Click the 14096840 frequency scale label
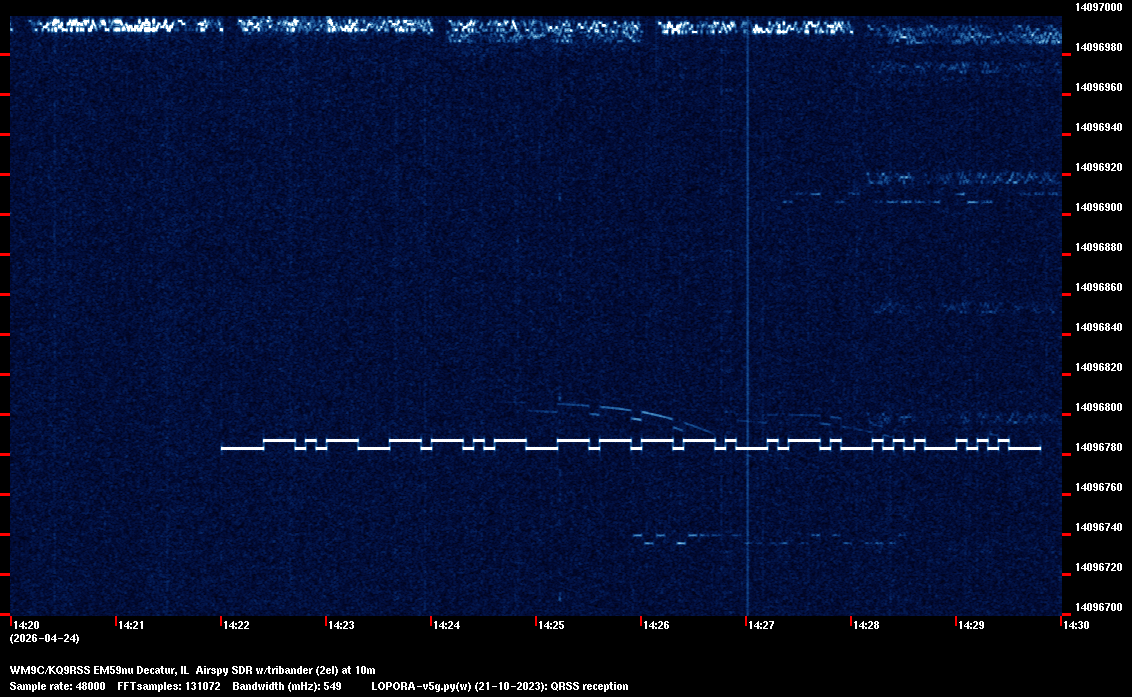The image size is (1132, 697). (1097, 327)
